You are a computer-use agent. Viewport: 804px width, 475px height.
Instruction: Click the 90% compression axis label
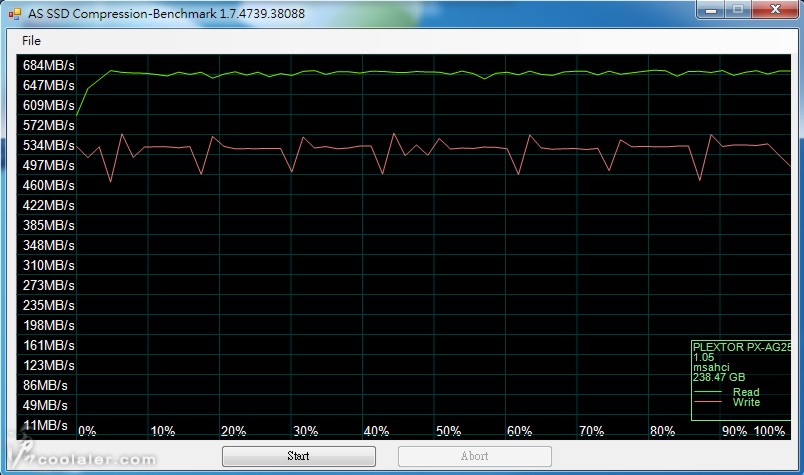click(x=734, y=431)
